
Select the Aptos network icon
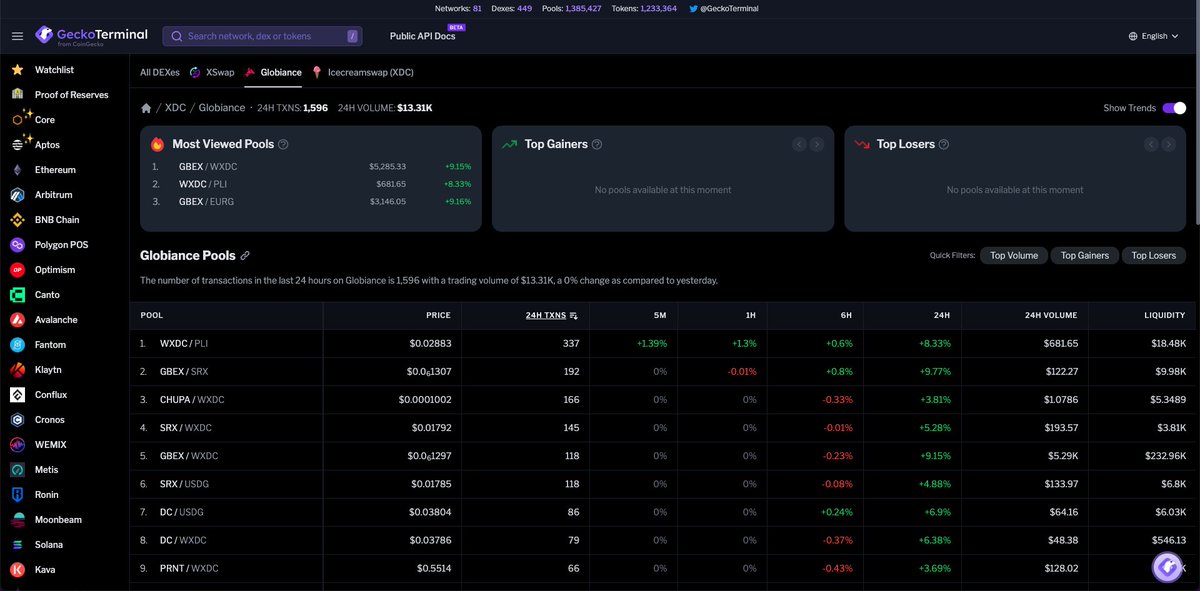(17, 144)
